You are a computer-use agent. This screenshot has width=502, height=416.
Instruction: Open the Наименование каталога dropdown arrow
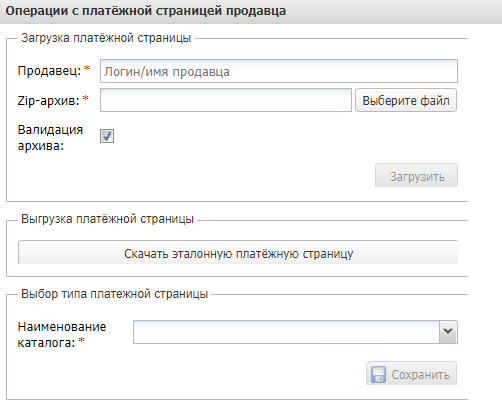tap(448, 332)
